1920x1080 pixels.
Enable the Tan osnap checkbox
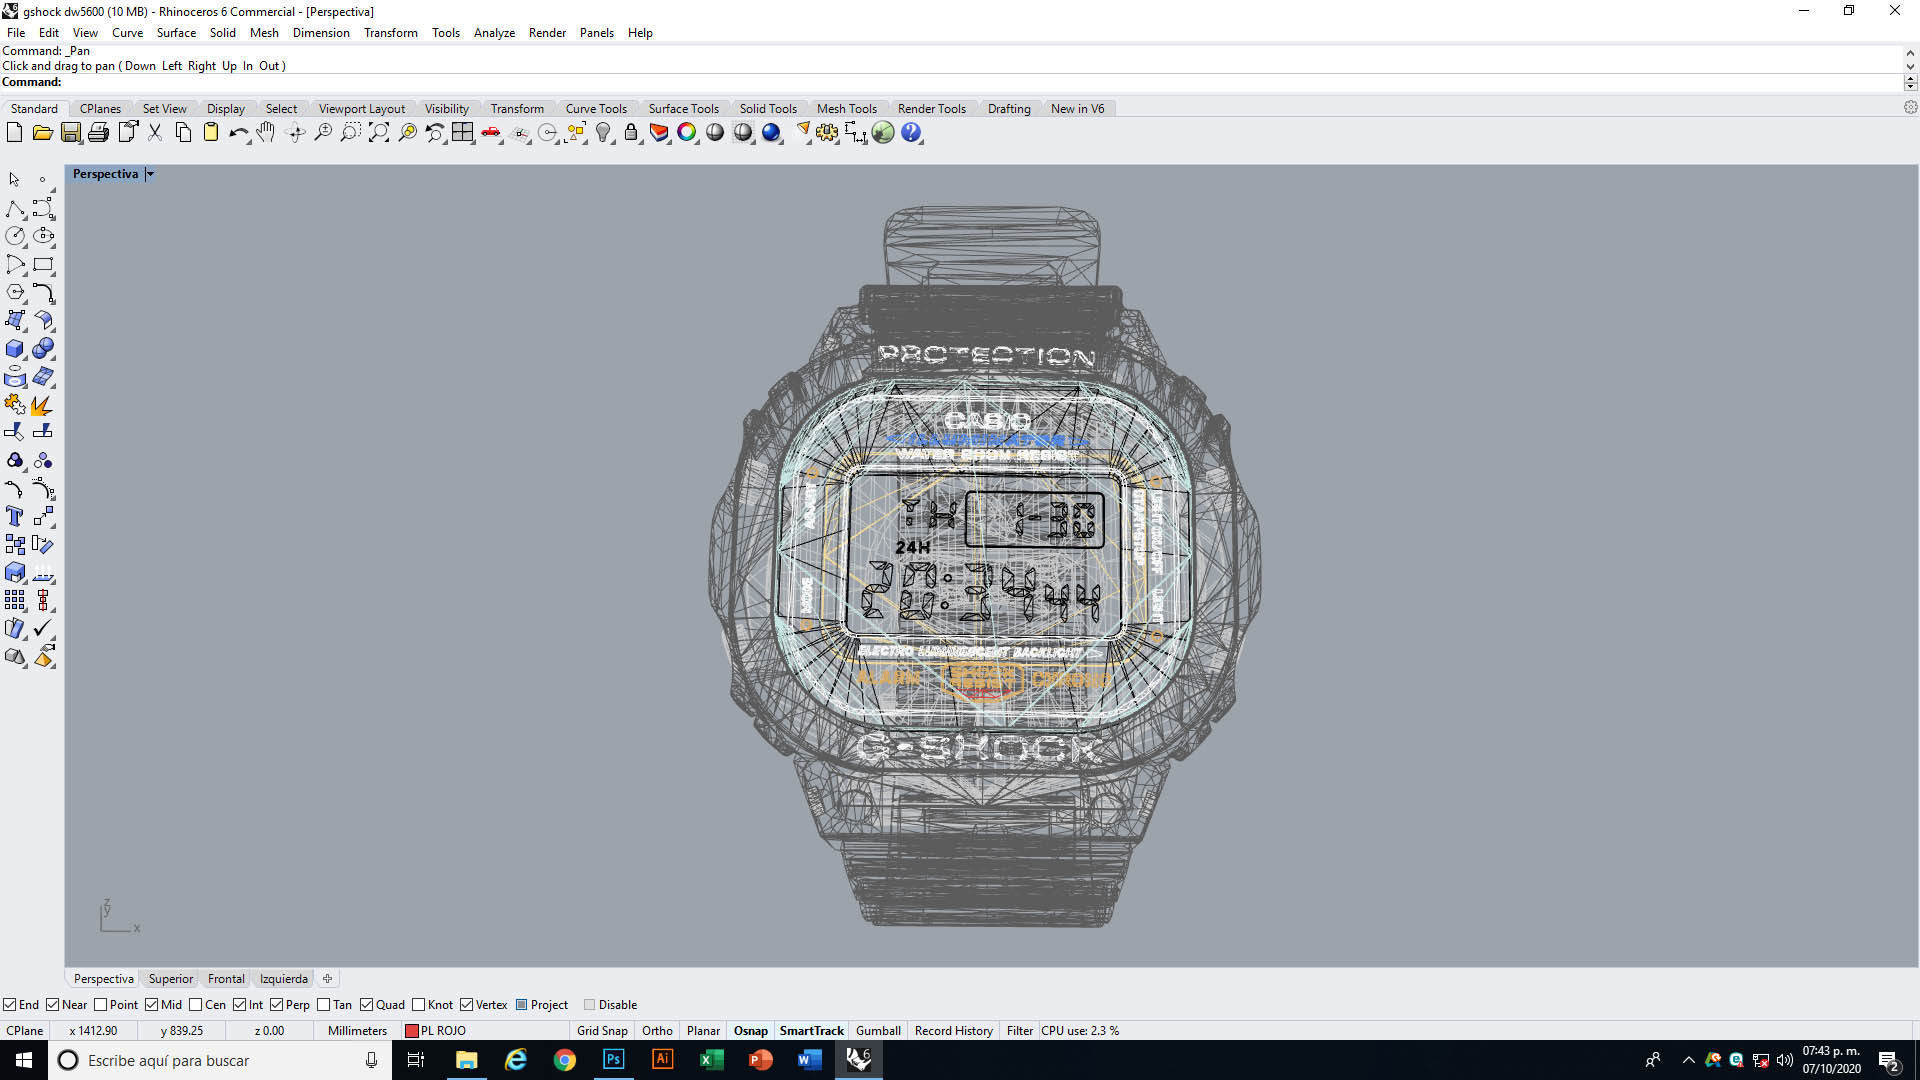pos(324,1005)
